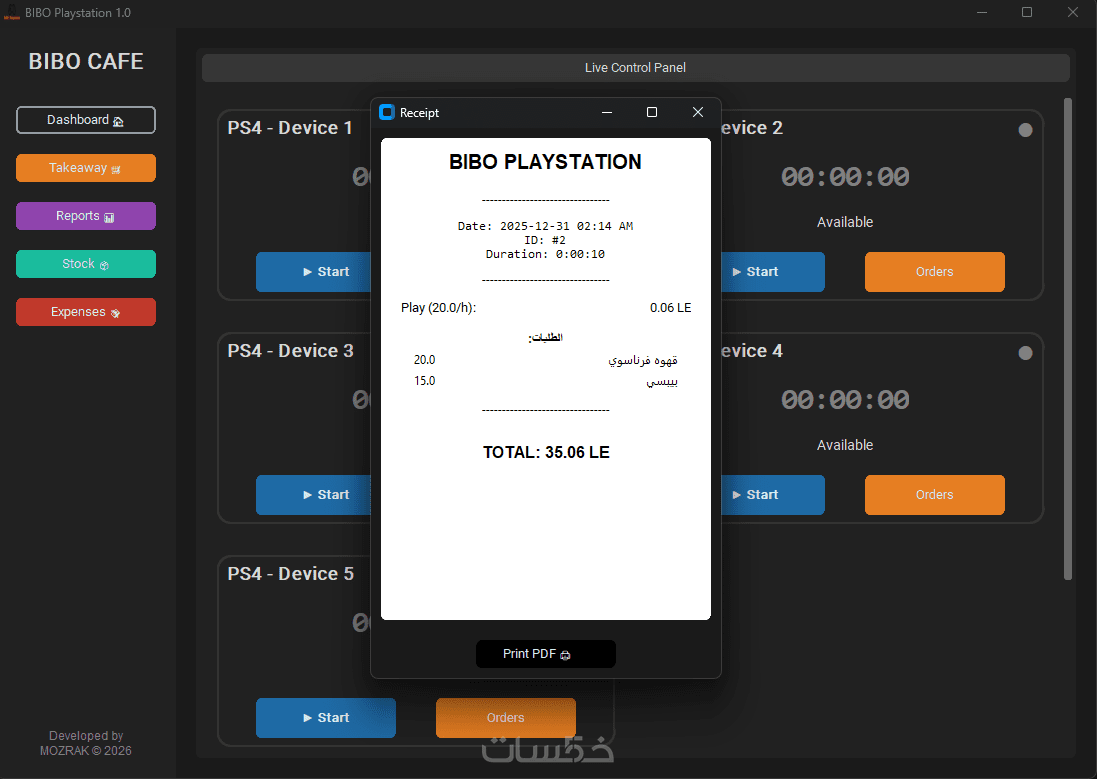Image resolution: width=1097 pixels, height=779 pixels.
Task: Click Print PDF in Receipt window
Action: click(x=546, y=654)
